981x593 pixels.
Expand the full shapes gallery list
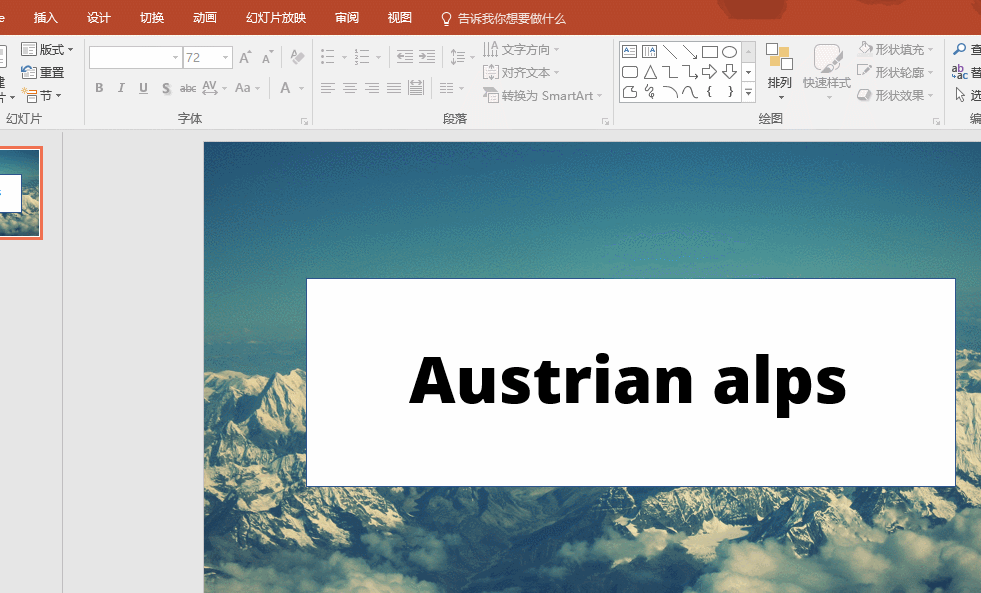748,92
